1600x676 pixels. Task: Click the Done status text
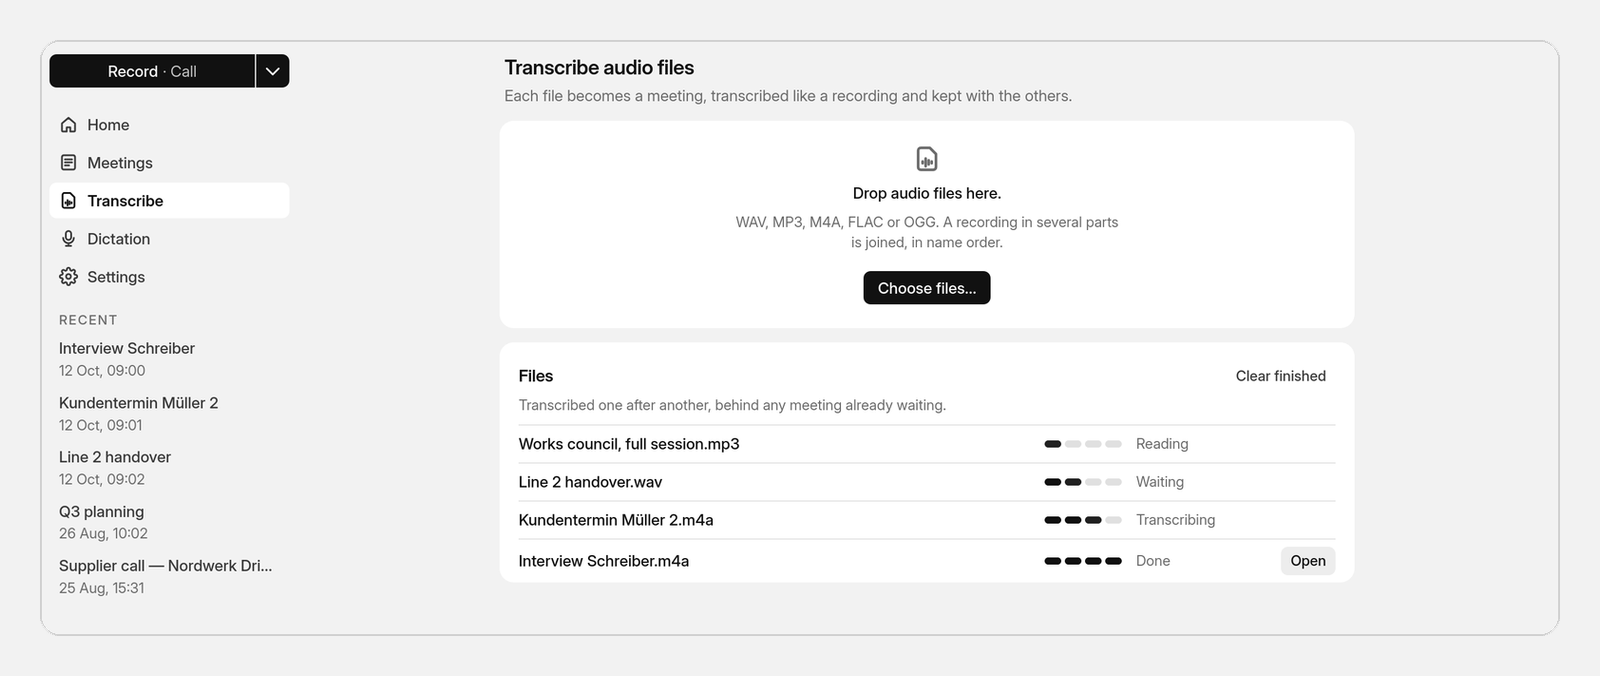click(x=1153, y=561)
